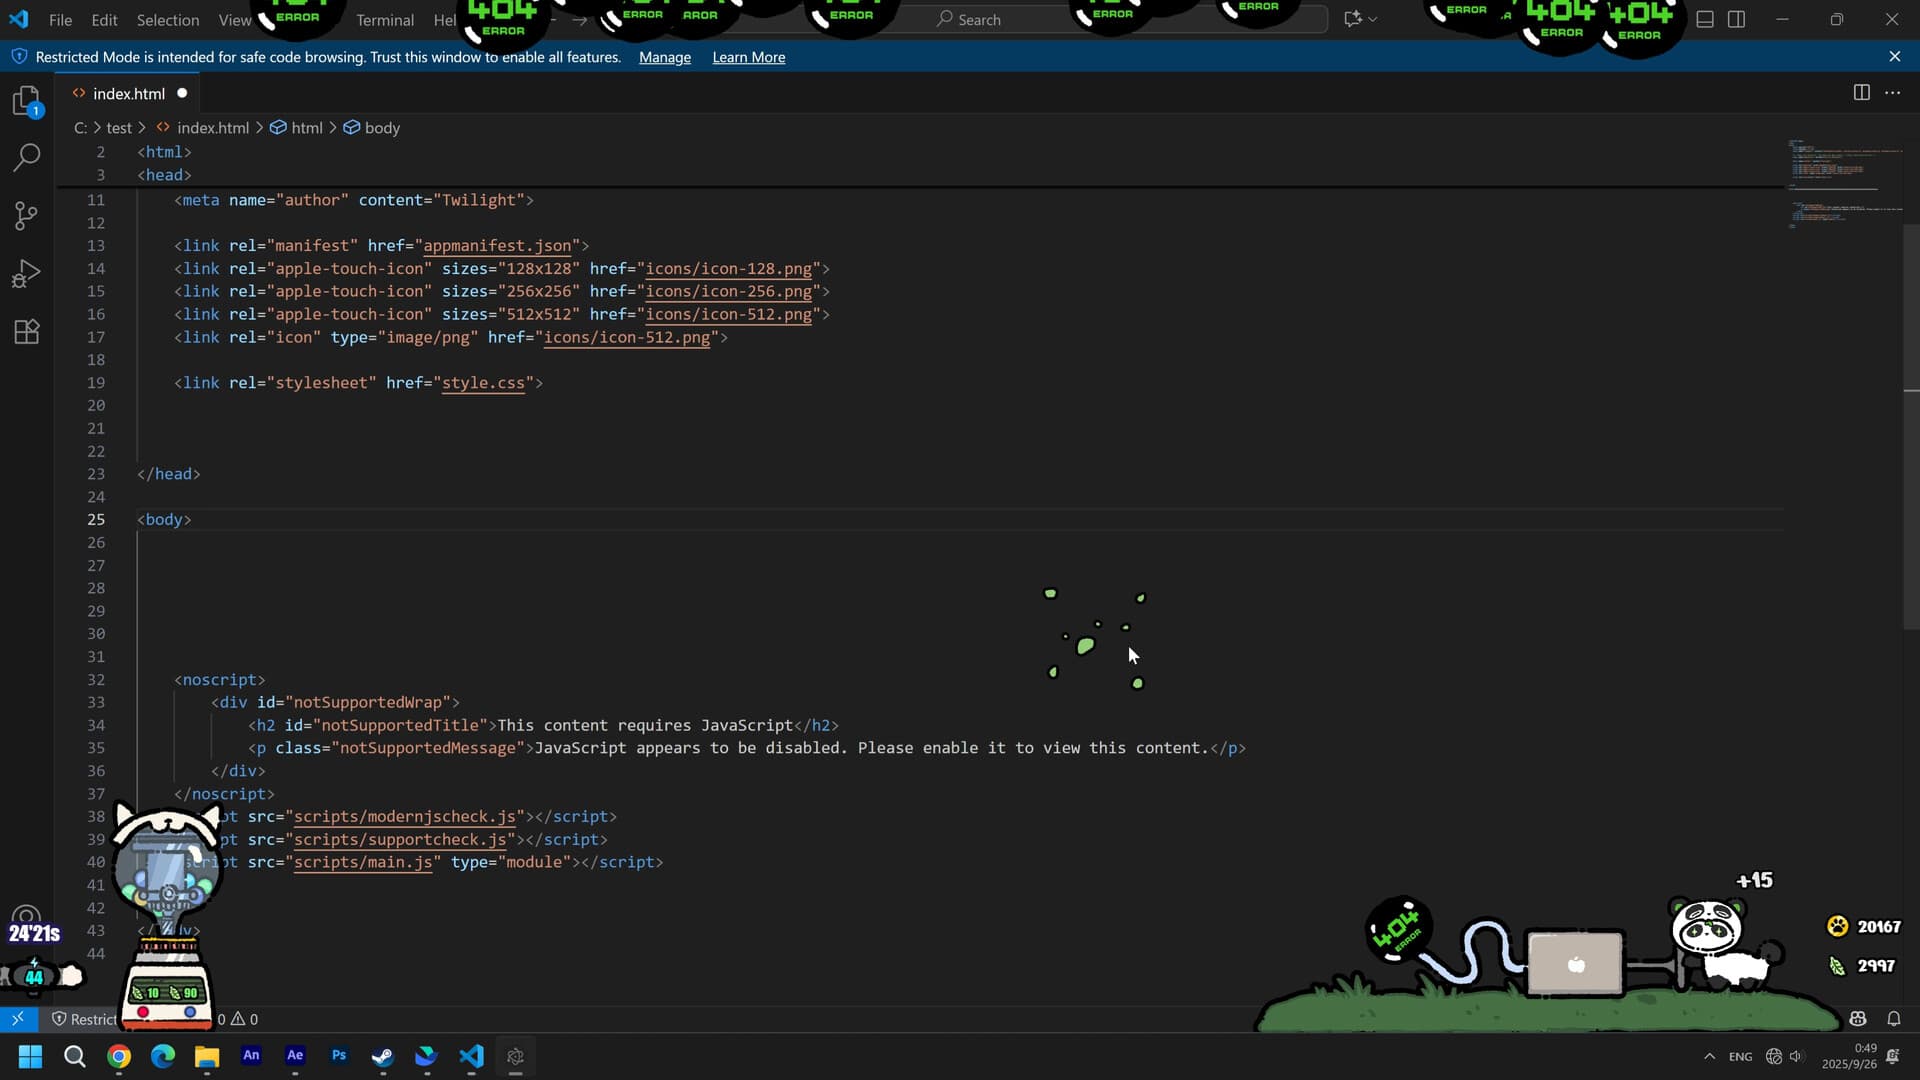
Task: Open the notifications bell
Action: click(x=1894, y=1019)
